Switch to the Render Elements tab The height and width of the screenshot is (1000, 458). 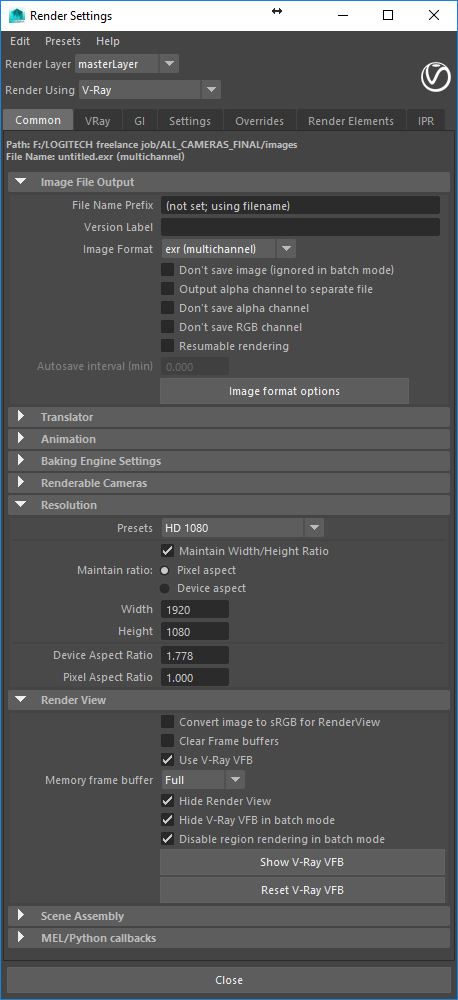click(351, 121)
